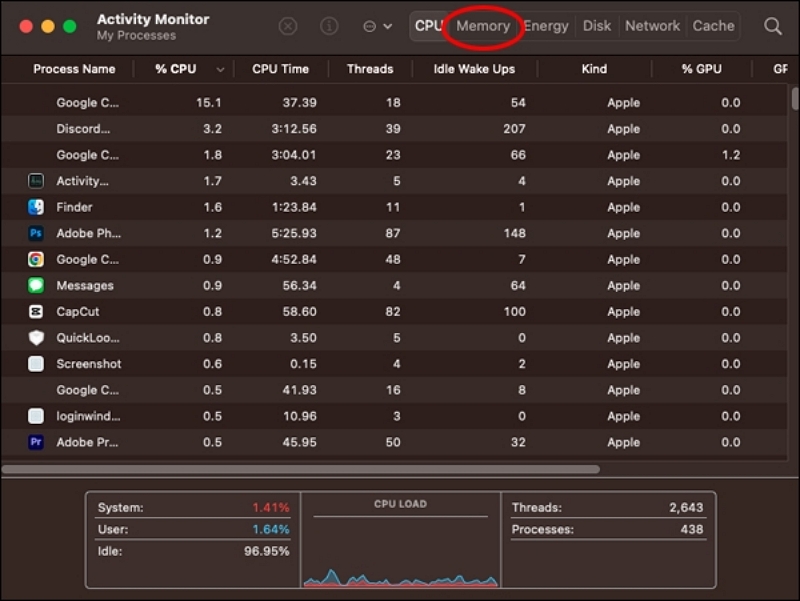Screen dimensions: 800x601
Task: Click the QuickLoo... process name
Action: click(88, 338)
